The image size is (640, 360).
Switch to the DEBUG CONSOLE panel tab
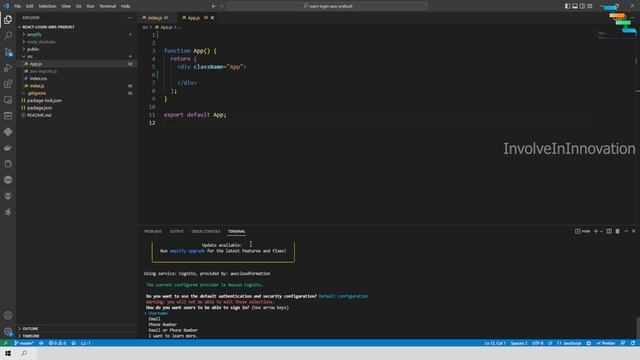pos(206,231)
